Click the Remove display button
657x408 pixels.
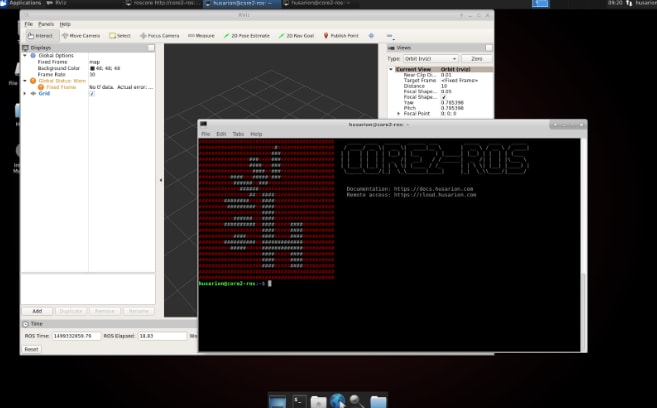point(105,311)
